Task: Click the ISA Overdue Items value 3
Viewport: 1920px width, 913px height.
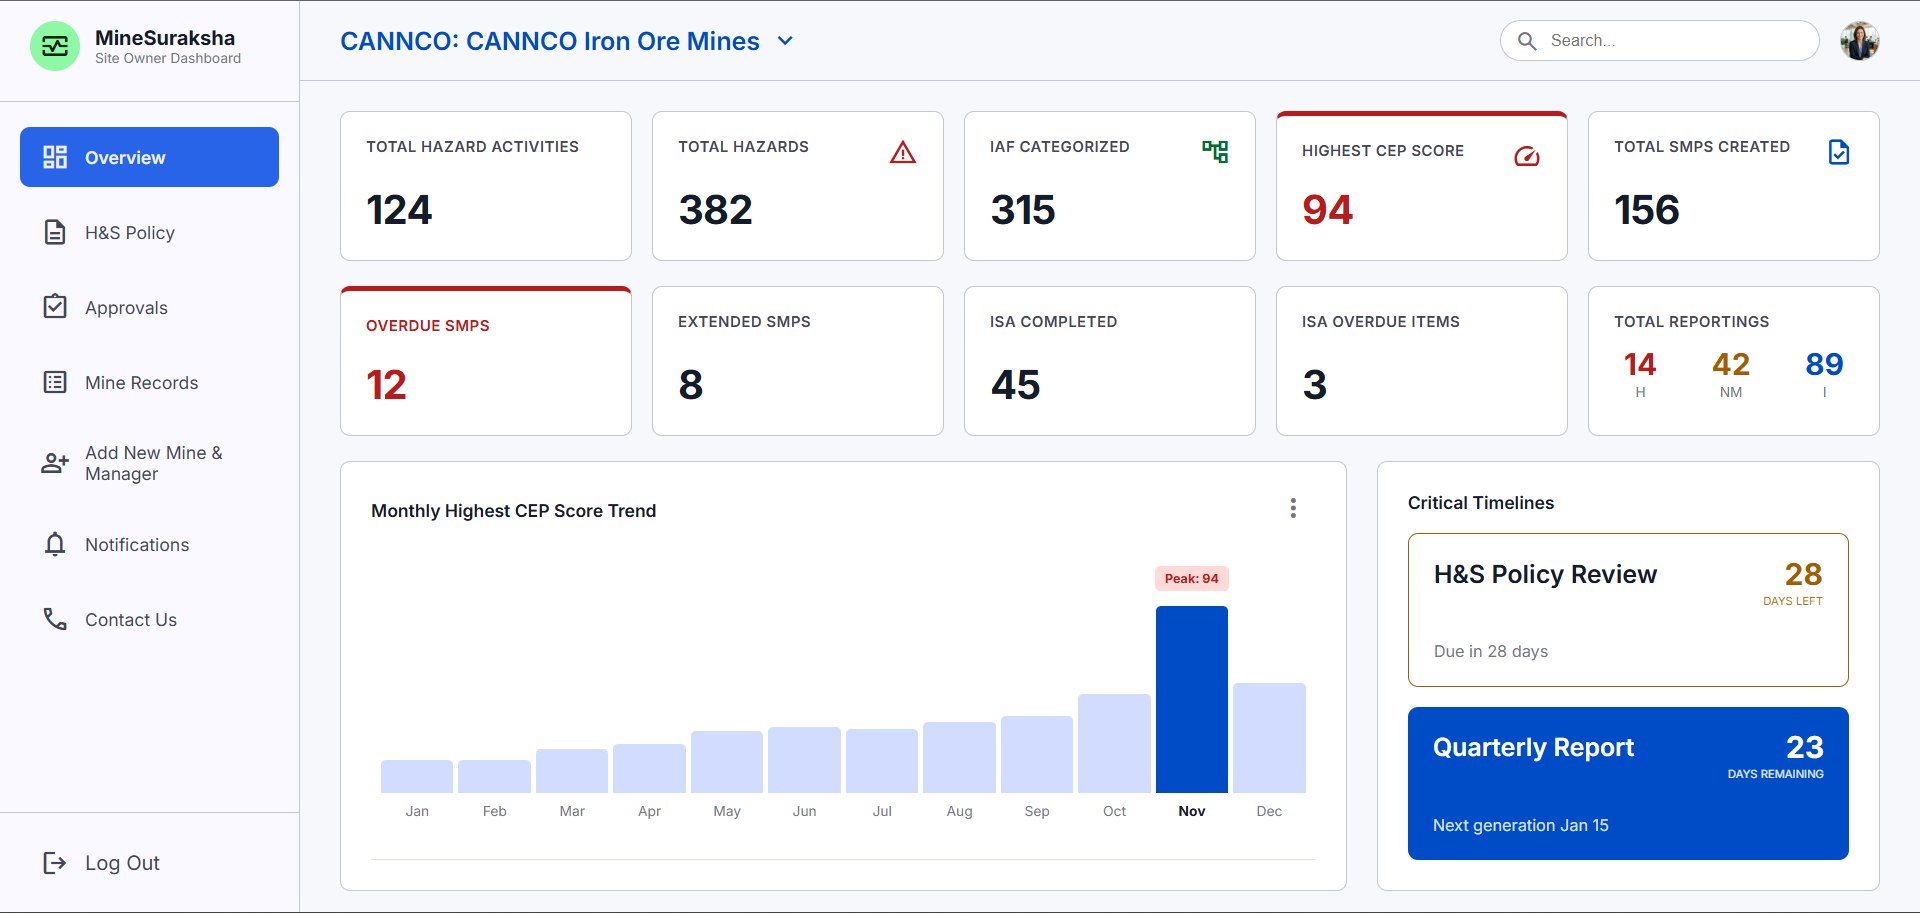Action: 1315,385
